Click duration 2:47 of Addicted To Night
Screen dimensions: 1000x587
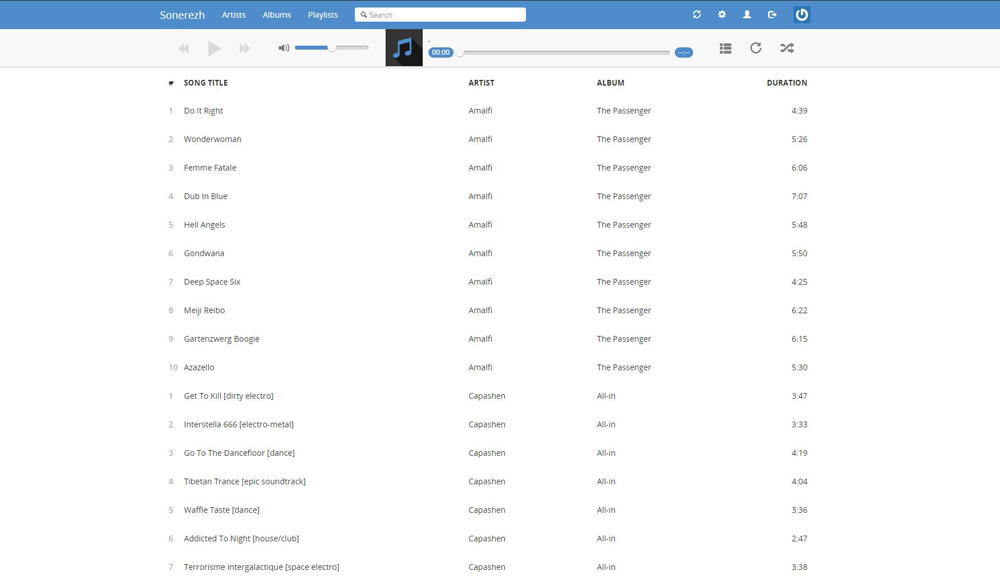click(x=799, y=539)
